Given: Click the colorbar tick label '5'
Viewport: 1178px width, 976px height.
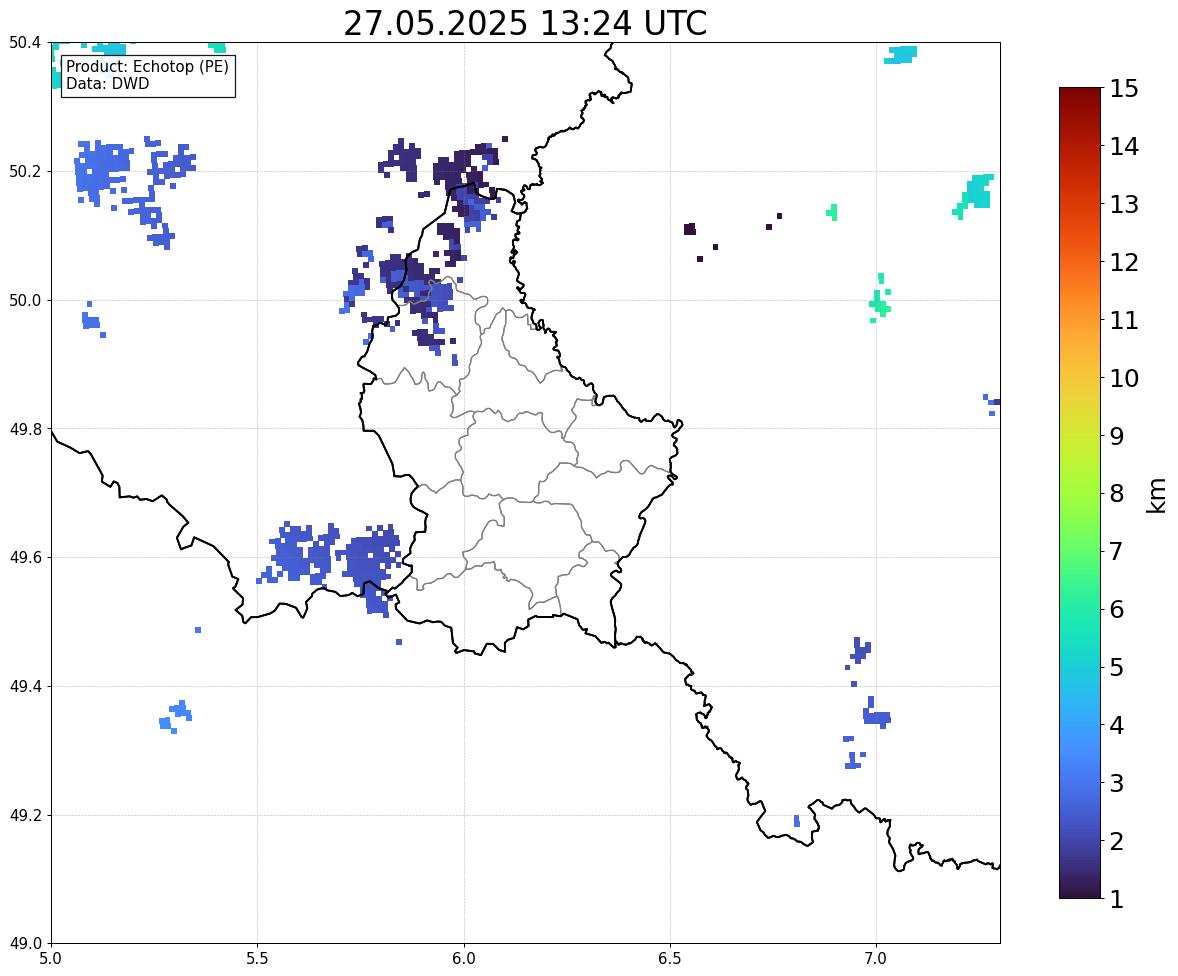Looking at the screenshot, I should 1117,667.
